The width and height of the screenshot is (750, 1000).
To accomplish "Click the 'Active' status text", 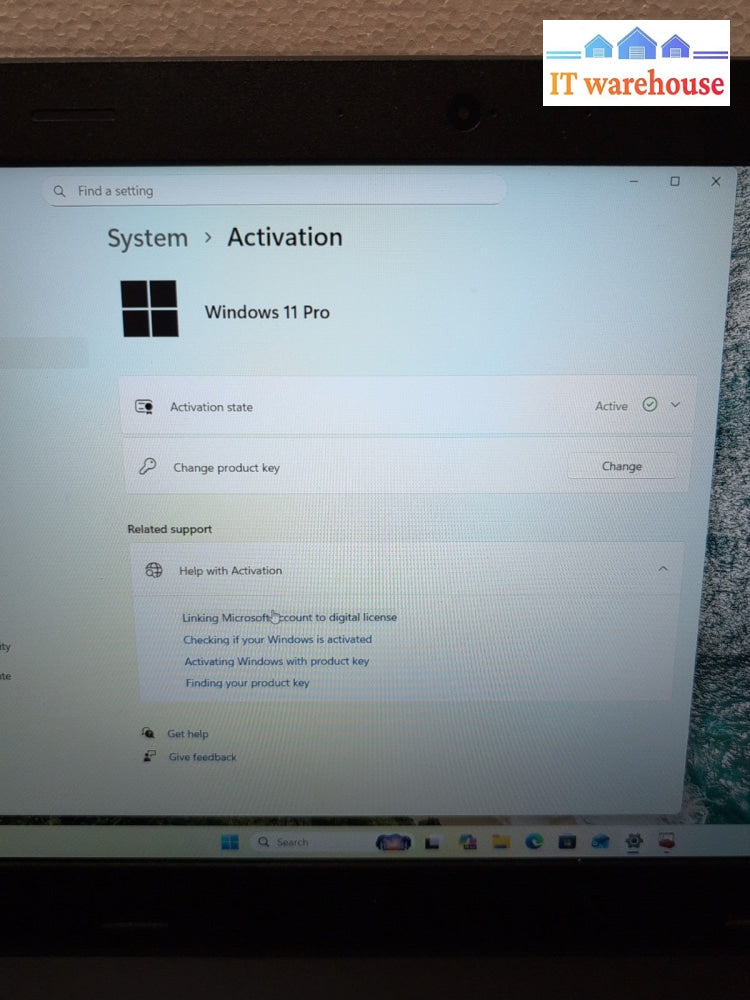I will pyautogui.click(x=611, y=406).
